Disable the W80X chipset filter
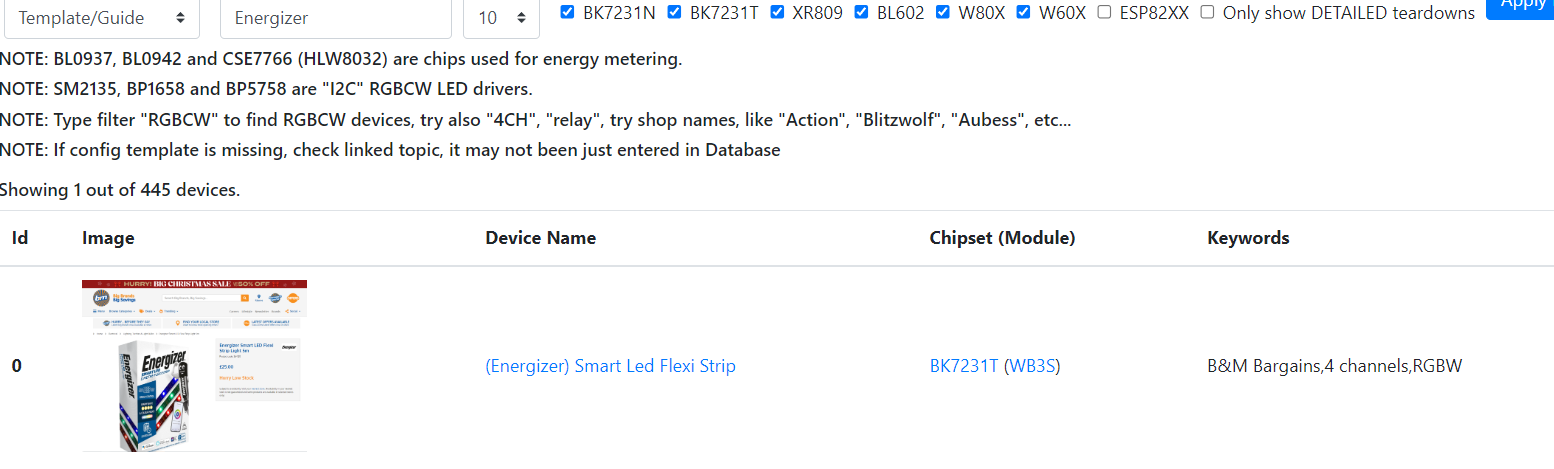1554x469 pixels. (x=943, y=12)
